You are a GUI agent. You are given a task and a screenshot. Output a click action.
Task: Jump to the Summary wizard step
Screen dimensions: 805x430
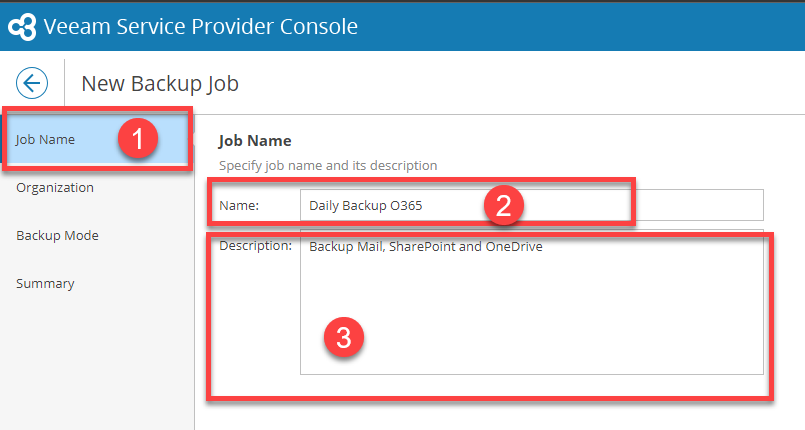pyautogui.click(x=45, y=284)
